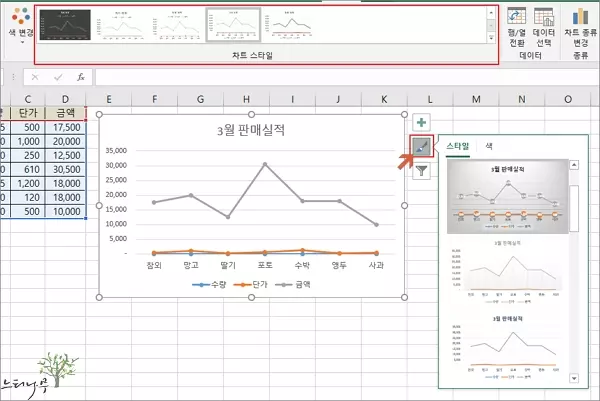The image size is (600, 401).
Task: Select the second style thumbnail in flyout
Action: pyautogui.click(x=508, y=271)
